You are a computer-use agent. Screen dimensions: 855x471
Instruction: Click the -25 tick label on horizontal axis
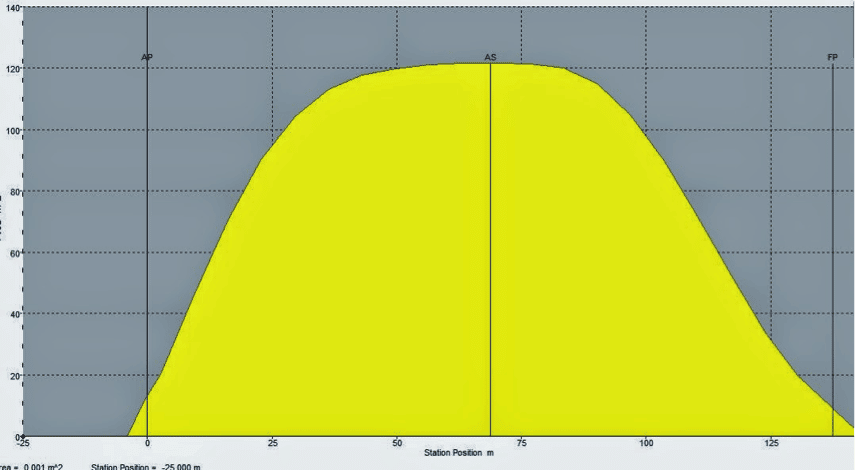23,443
